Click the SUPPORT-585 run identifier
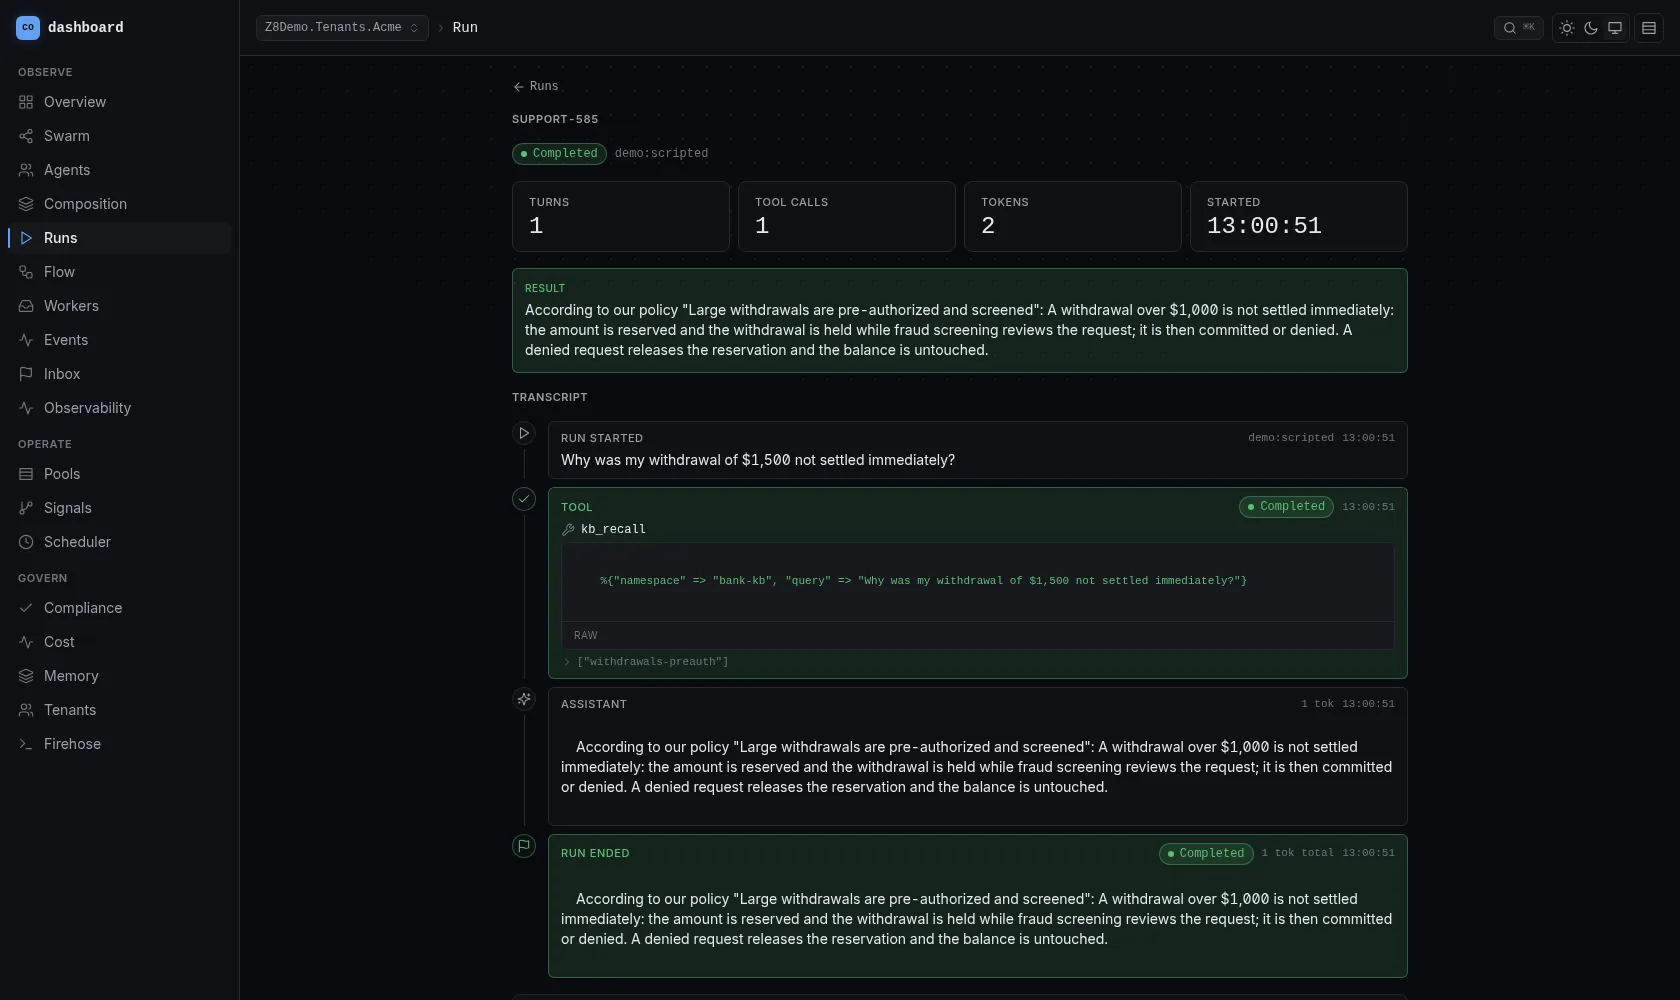Viewport: 1680px width, 1000px height. click(x=555, y=119)
